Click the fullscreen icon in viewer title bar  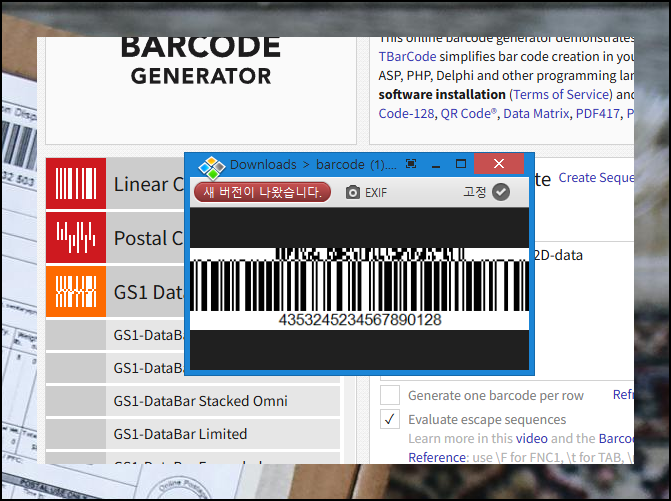point(411,163)
